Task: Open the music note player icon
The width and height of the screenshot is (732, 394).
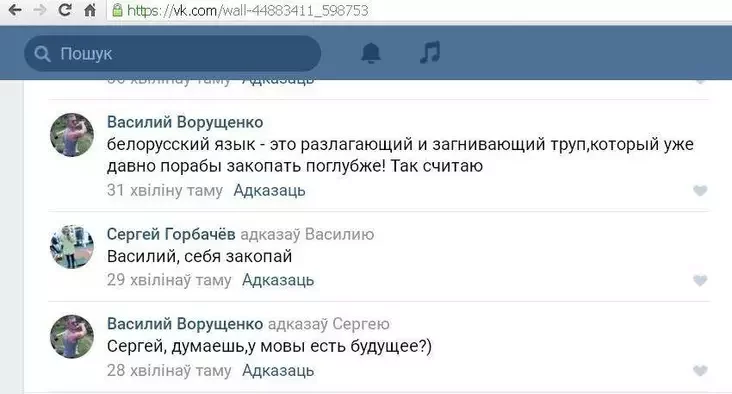Action: pos(430,52)
